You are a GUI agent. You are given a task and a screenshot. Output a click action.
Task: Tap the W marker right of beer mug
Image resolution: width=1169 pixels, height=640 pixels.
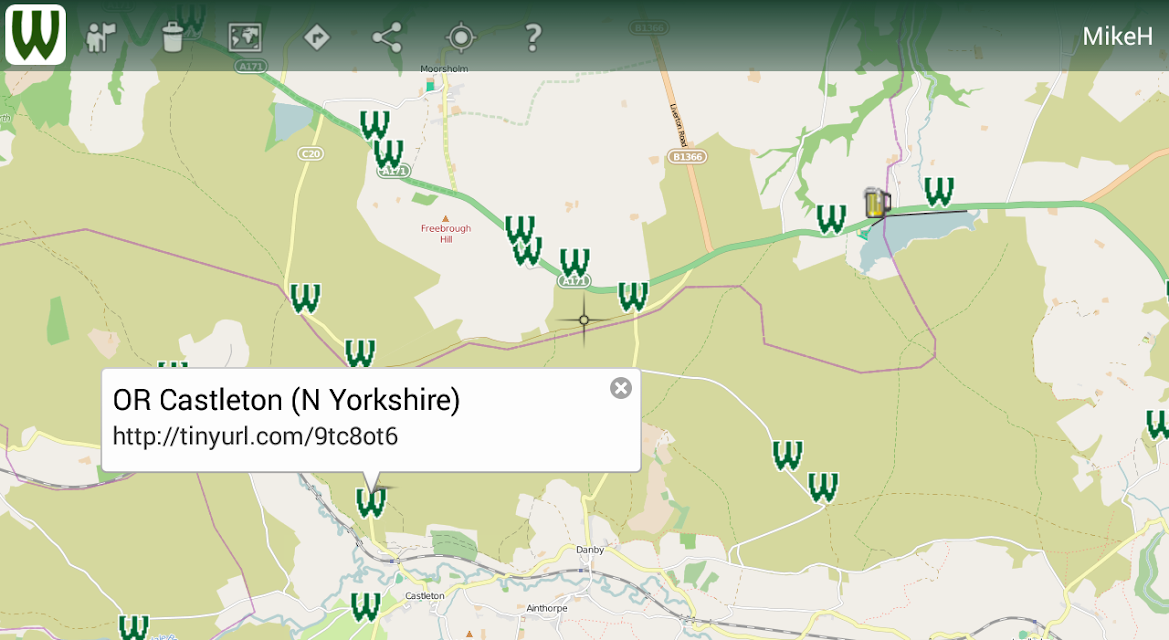click(x=939, y=192)
